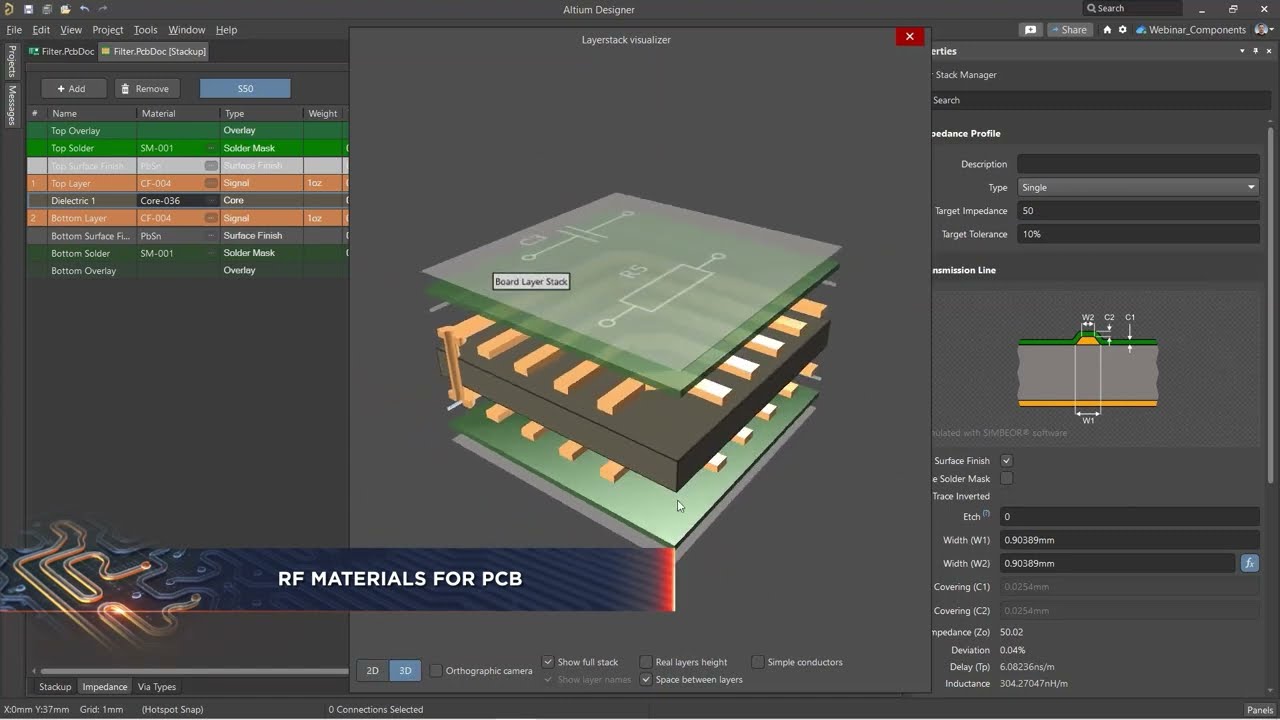Select the S50 impedance profile
The width and height of the screenshot is (1280, 720).
[245, 89]
